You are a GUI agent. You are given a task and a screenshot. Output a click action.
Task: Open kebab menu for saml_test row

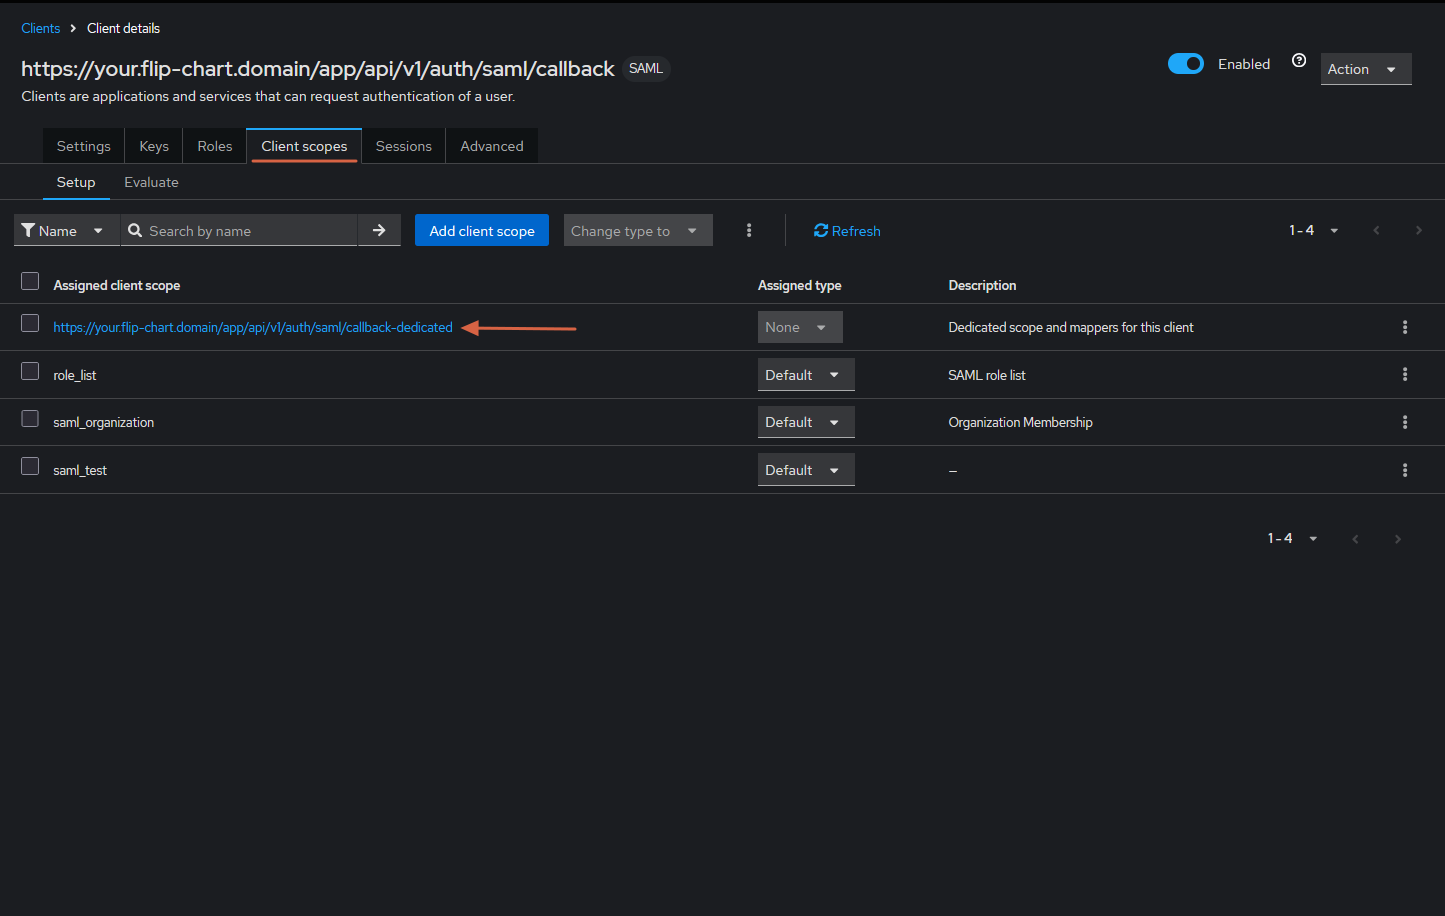[1405, 470]
